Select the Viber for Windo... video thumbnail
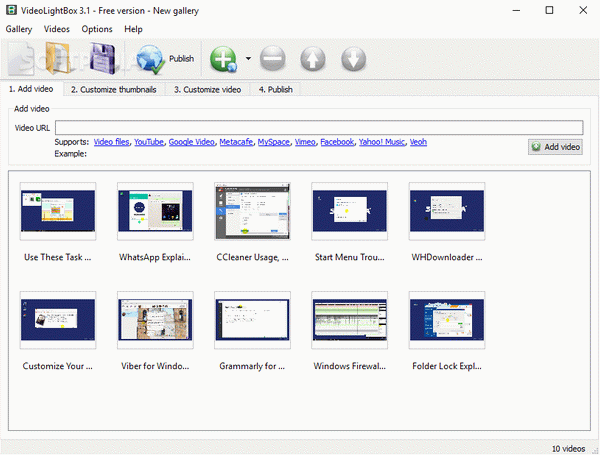This screenshot has width=600, height=455. tap(155, 320)
